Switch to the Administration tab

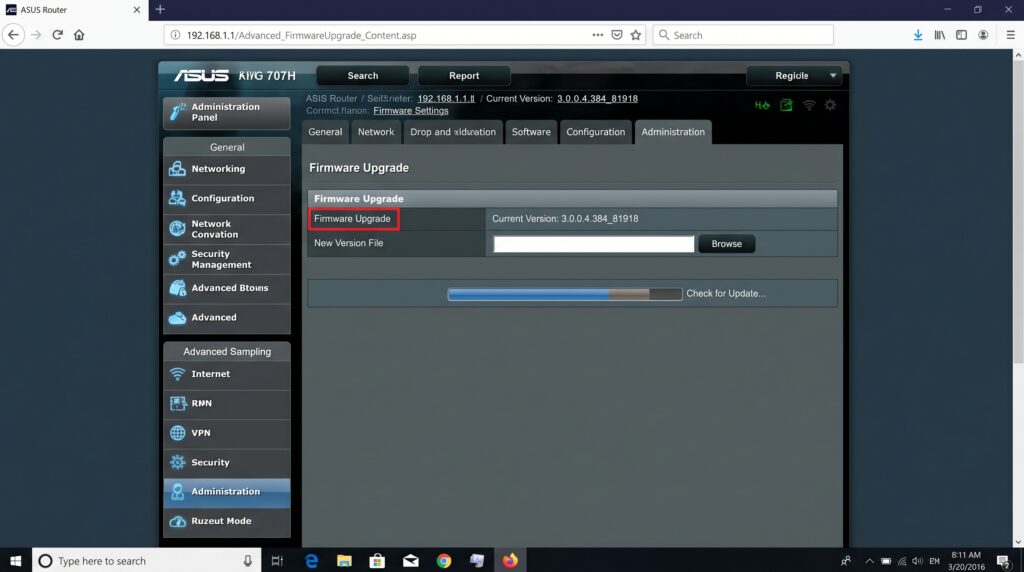point(673,132)
